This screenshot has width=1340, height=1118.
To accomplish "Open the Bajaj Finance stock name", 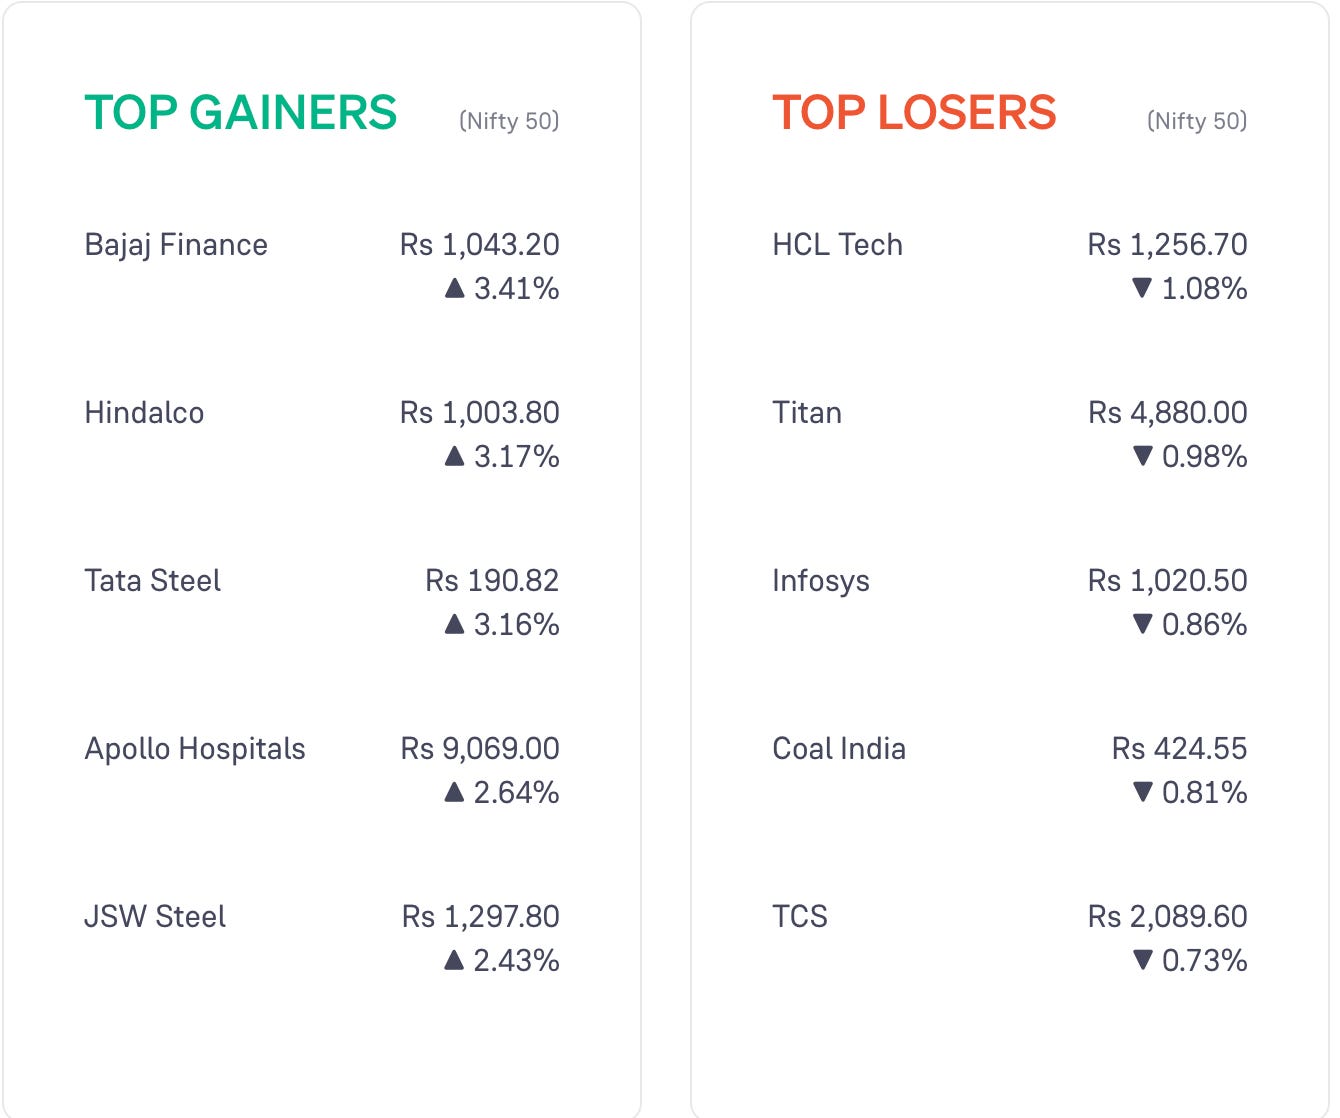I will point(176,246).
